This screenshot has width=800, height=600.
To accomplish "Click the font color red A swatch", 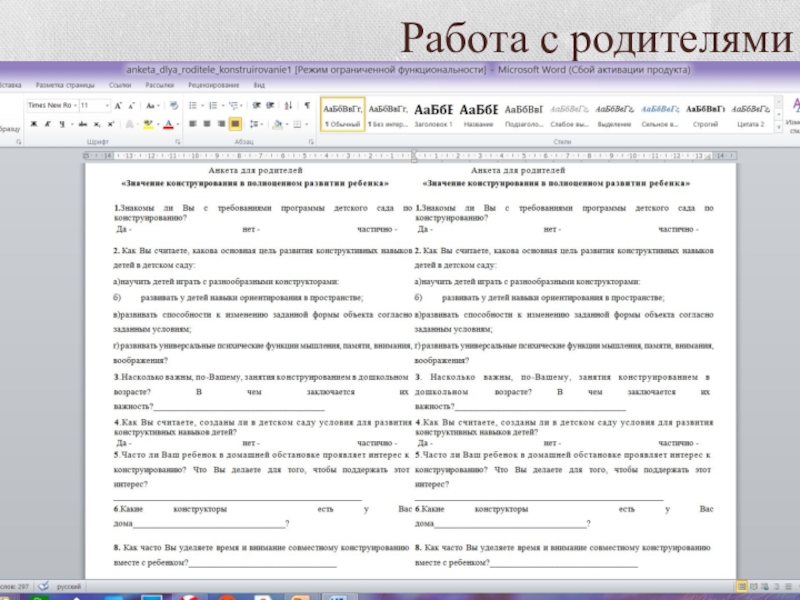I will (x=167, y=124).
